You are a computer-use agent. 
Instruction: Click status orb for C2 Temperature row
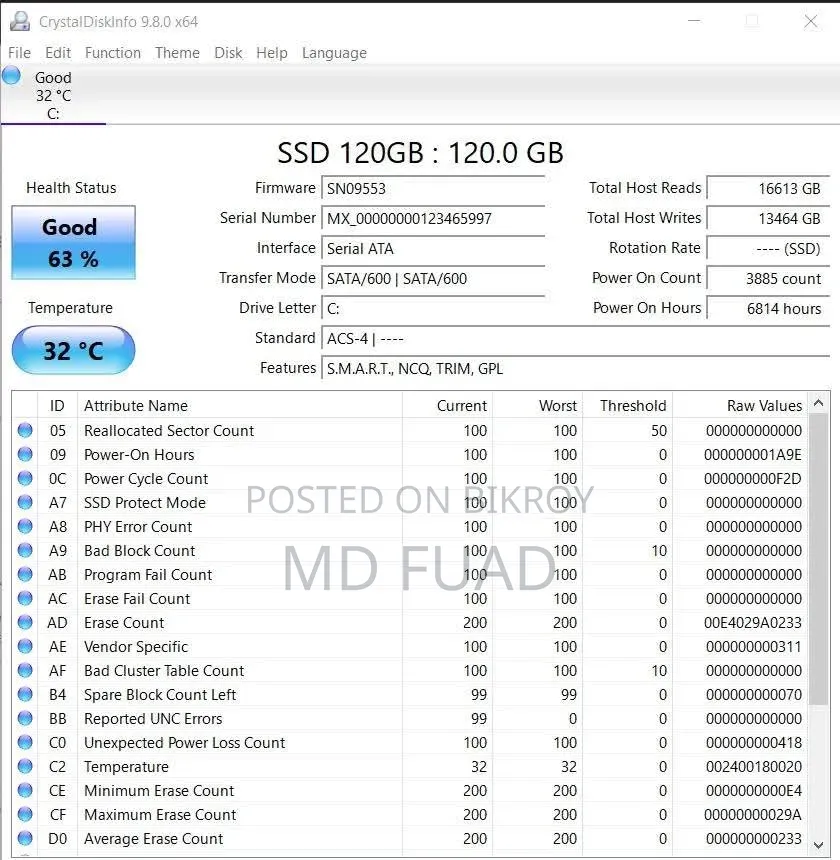click(25, 766)
